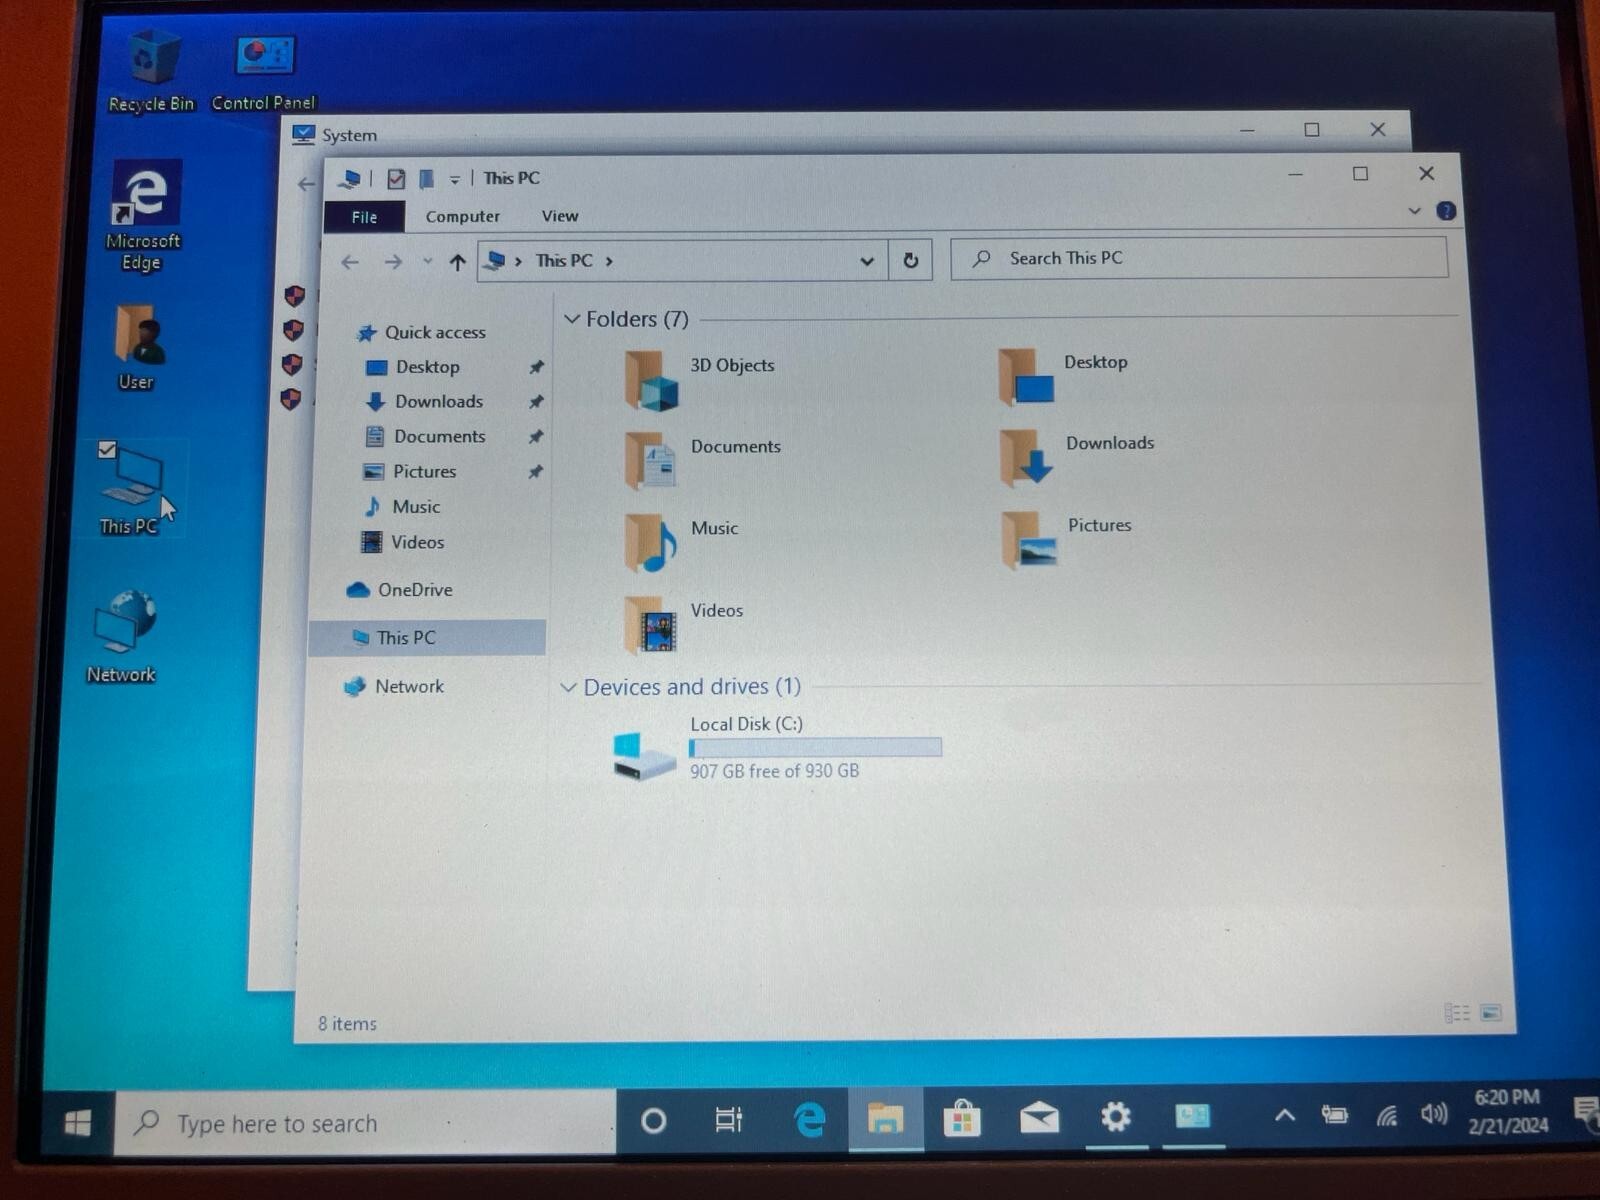Viewport: 1600px width, 1200px height.
Task: Go back with the Explorer back arrow
Action: click(350, 262)
